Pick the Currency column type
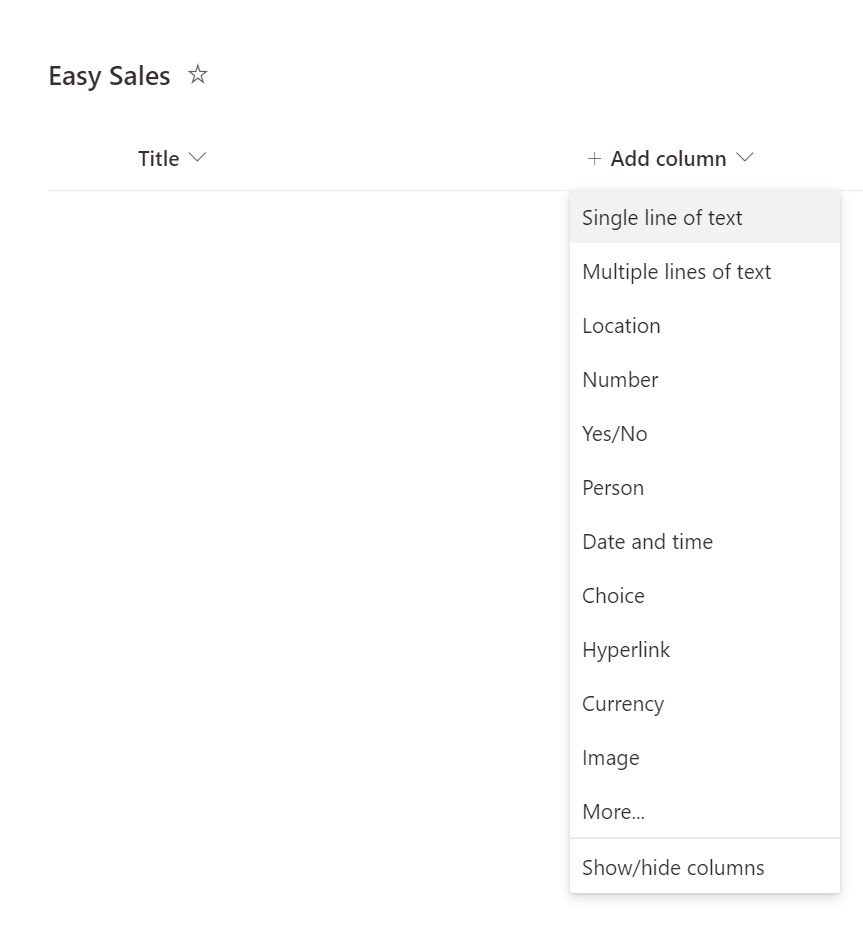 pyautogui.click(x=623, y=704)
